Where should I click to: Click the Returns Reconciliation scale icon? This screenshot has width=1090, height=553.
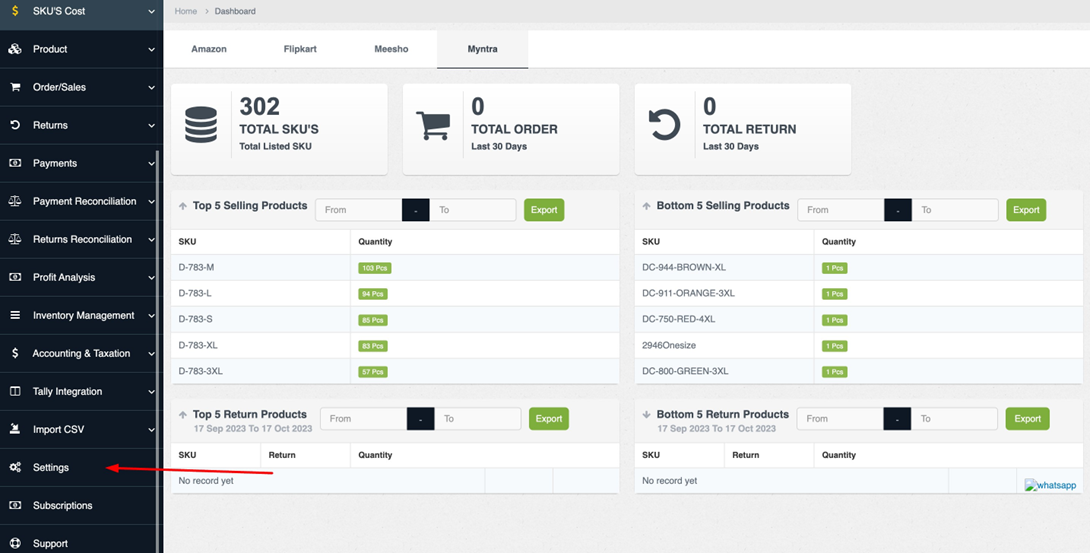click(x=15, y=239)
